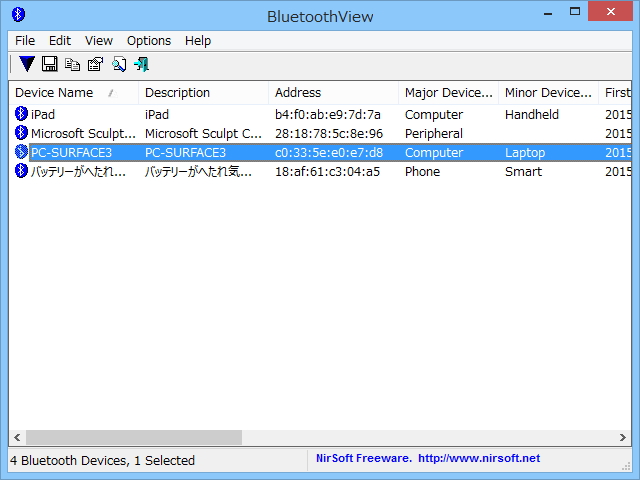Maximize the BluetoothView window

(x=575, y=12)
